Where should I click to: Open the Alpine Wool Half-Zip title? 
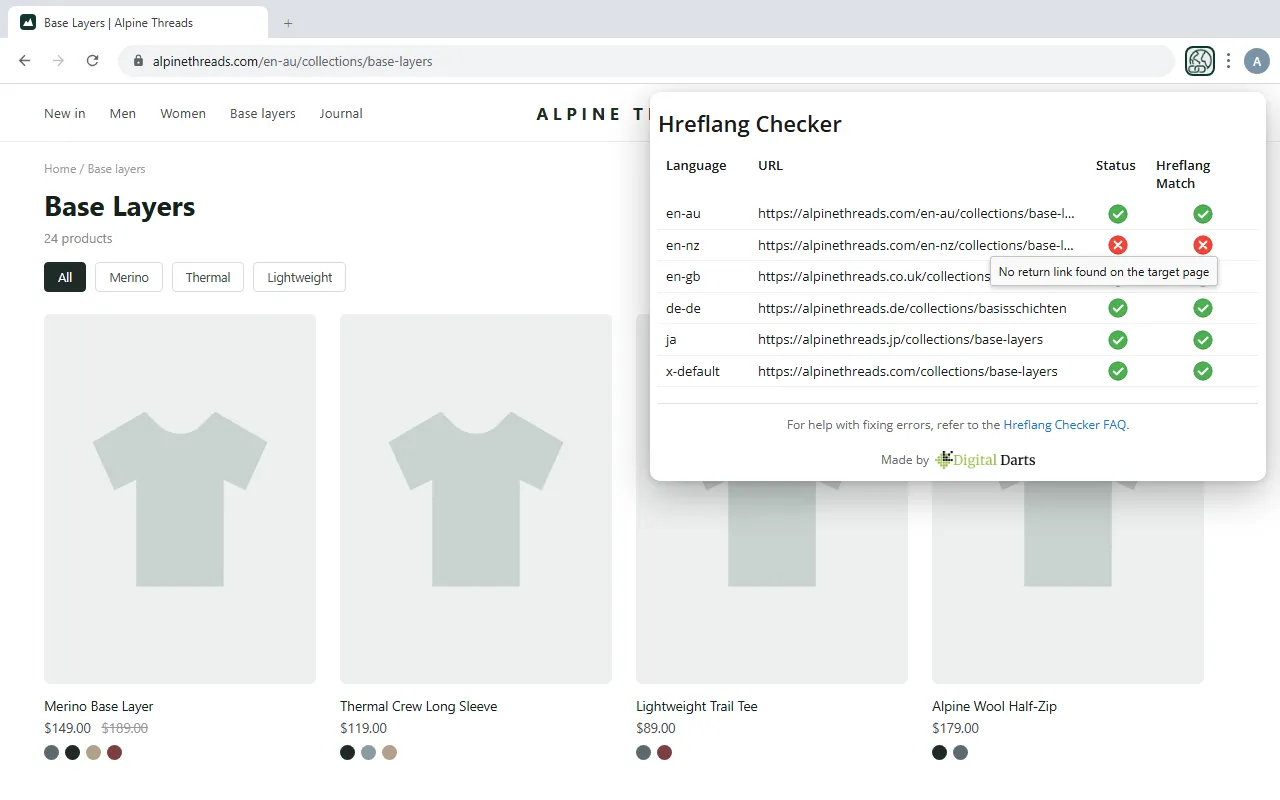[x=994, y=706]
